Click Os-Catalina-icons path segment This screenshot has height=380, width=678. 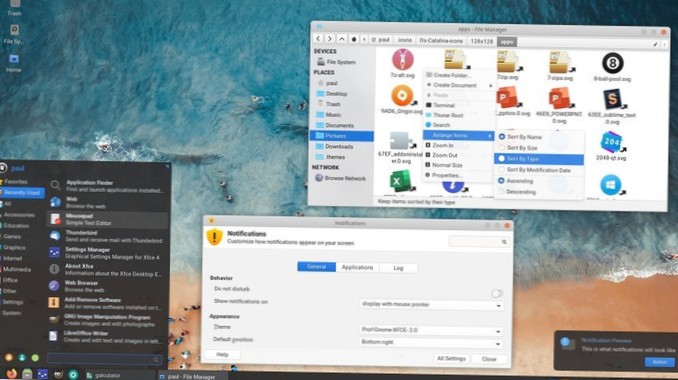point(441,40)
